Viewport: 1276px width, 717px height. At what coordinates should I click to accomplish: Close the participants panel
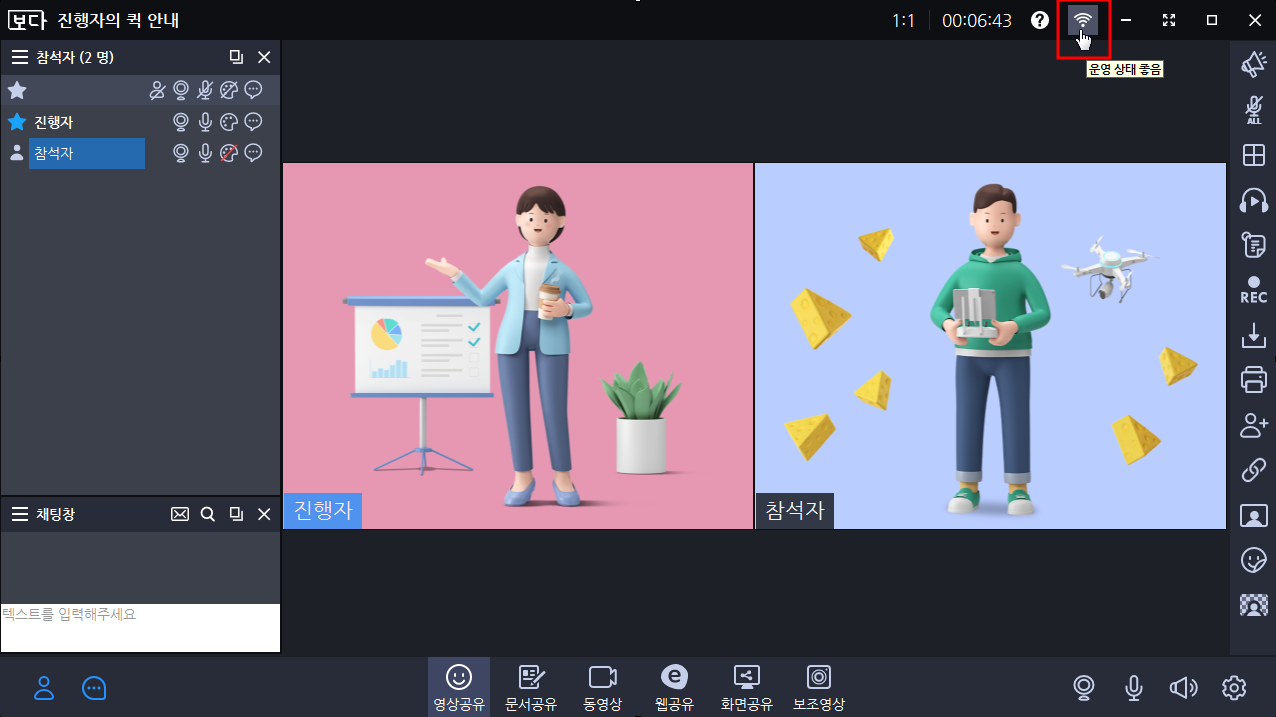[264, 57]
